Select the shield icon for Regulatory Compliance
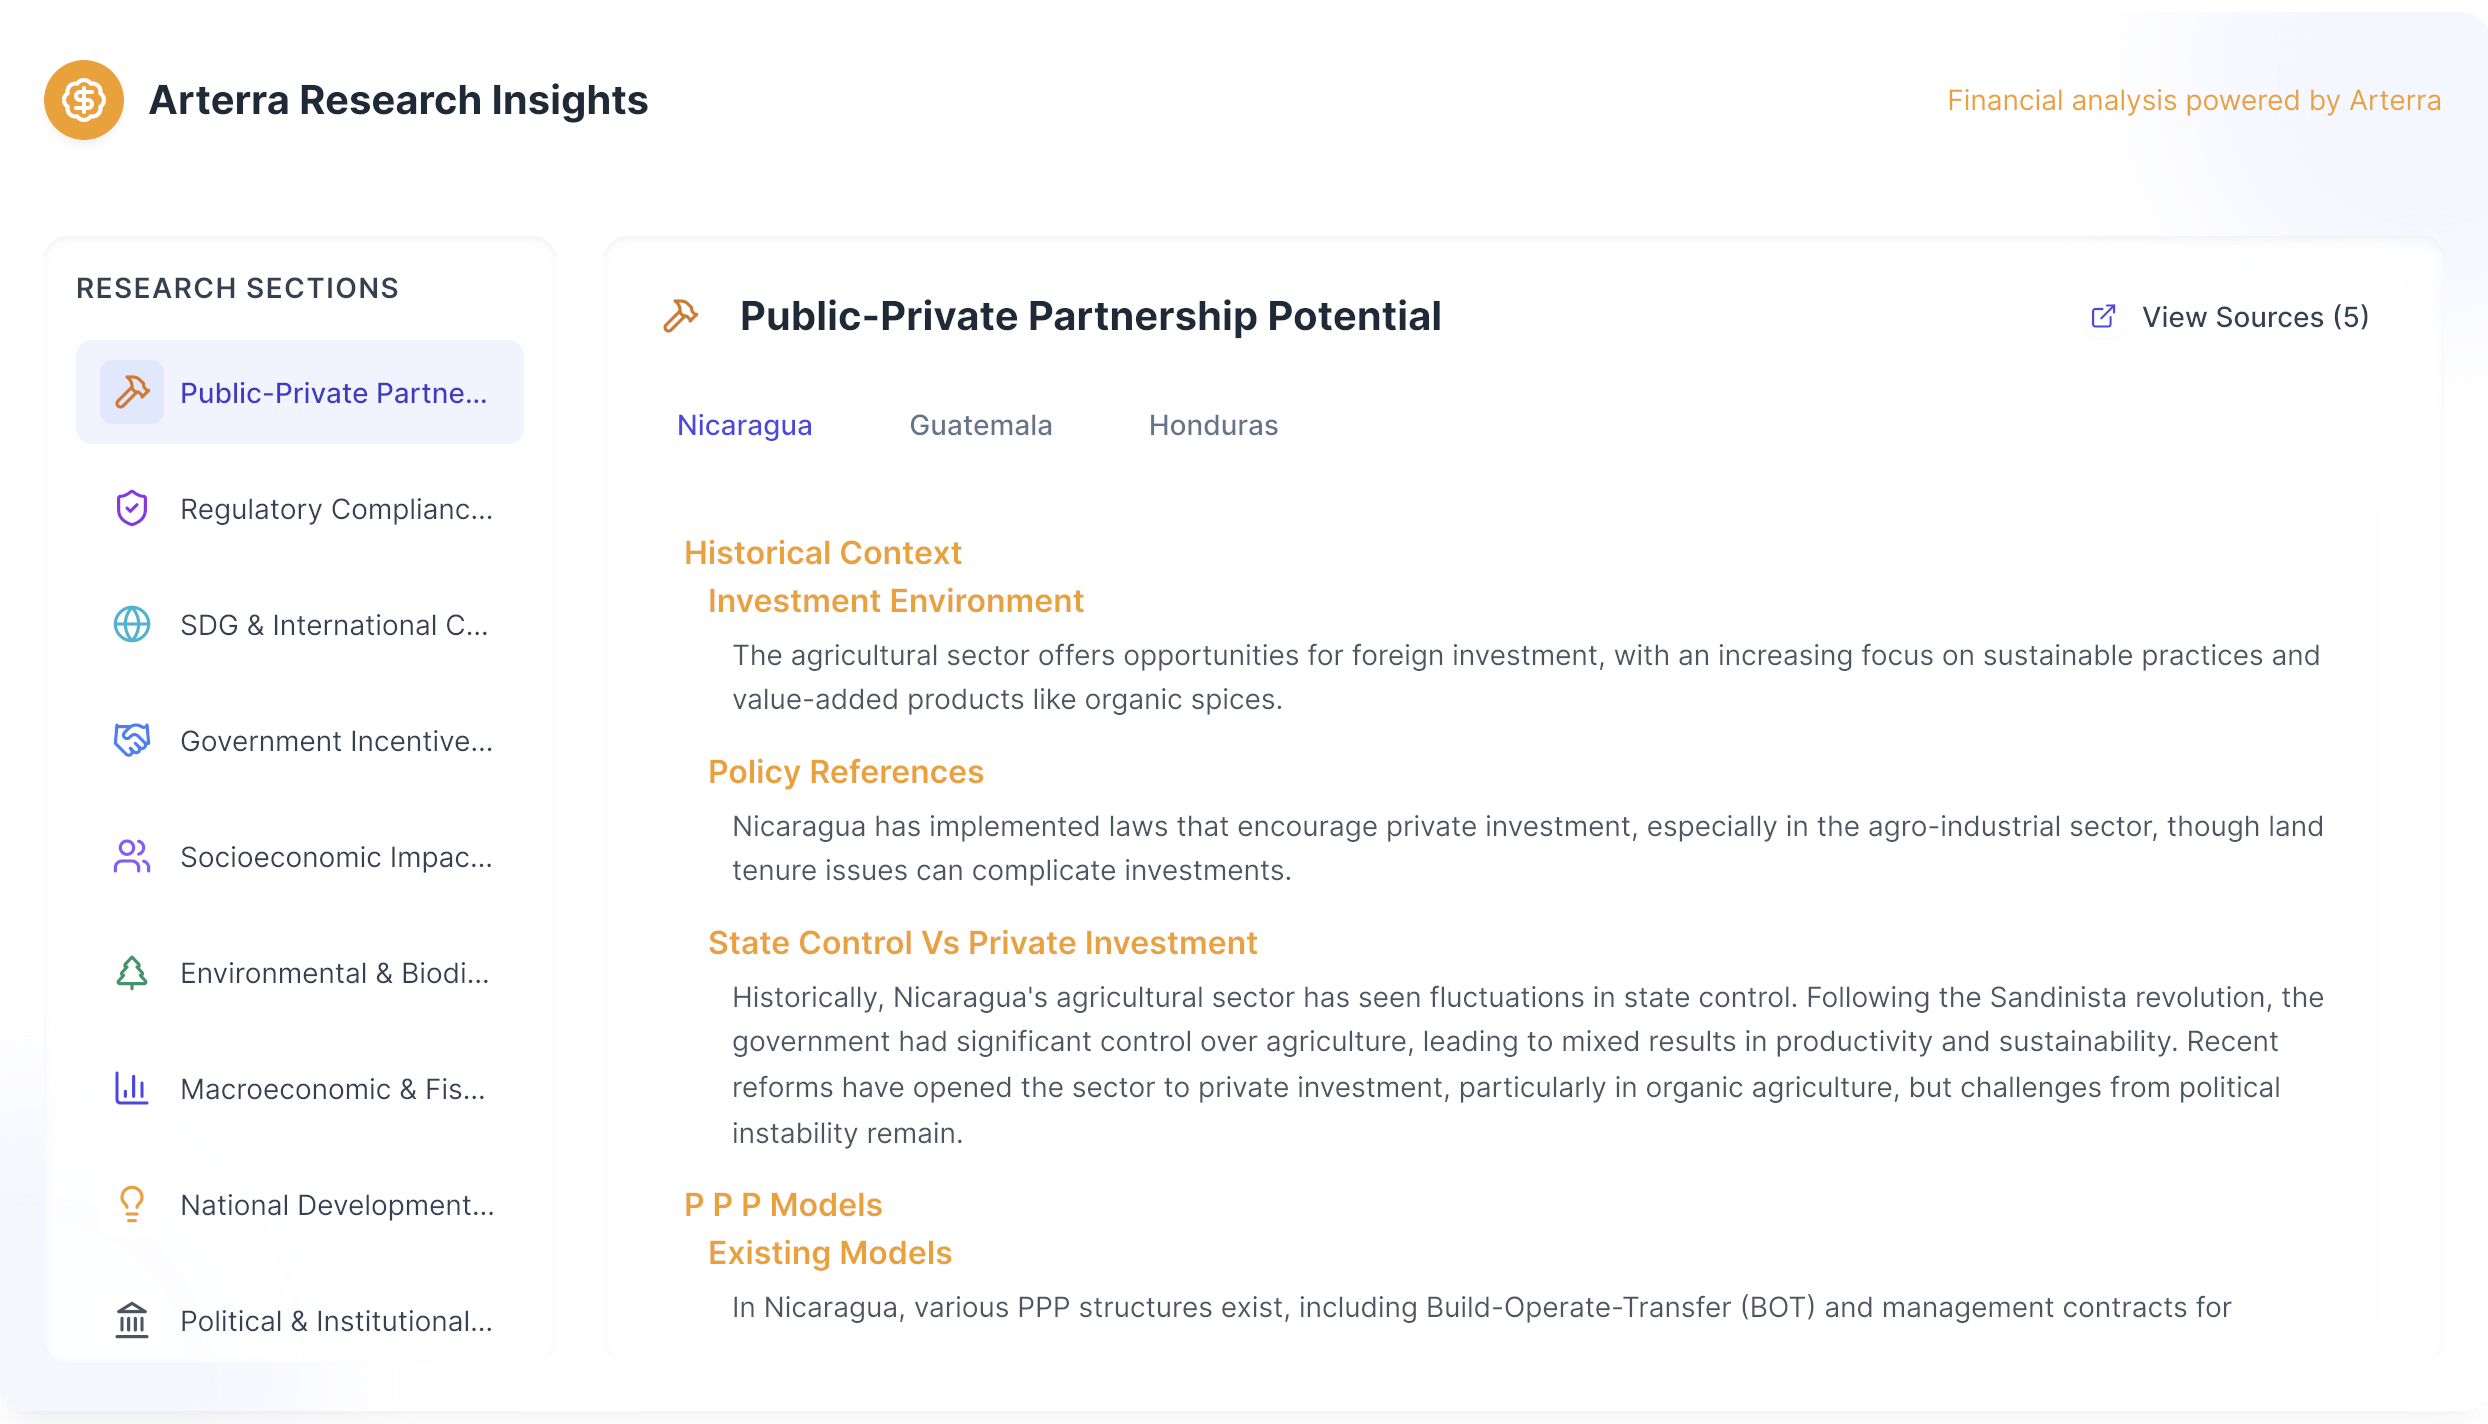 tap(132, 508)
